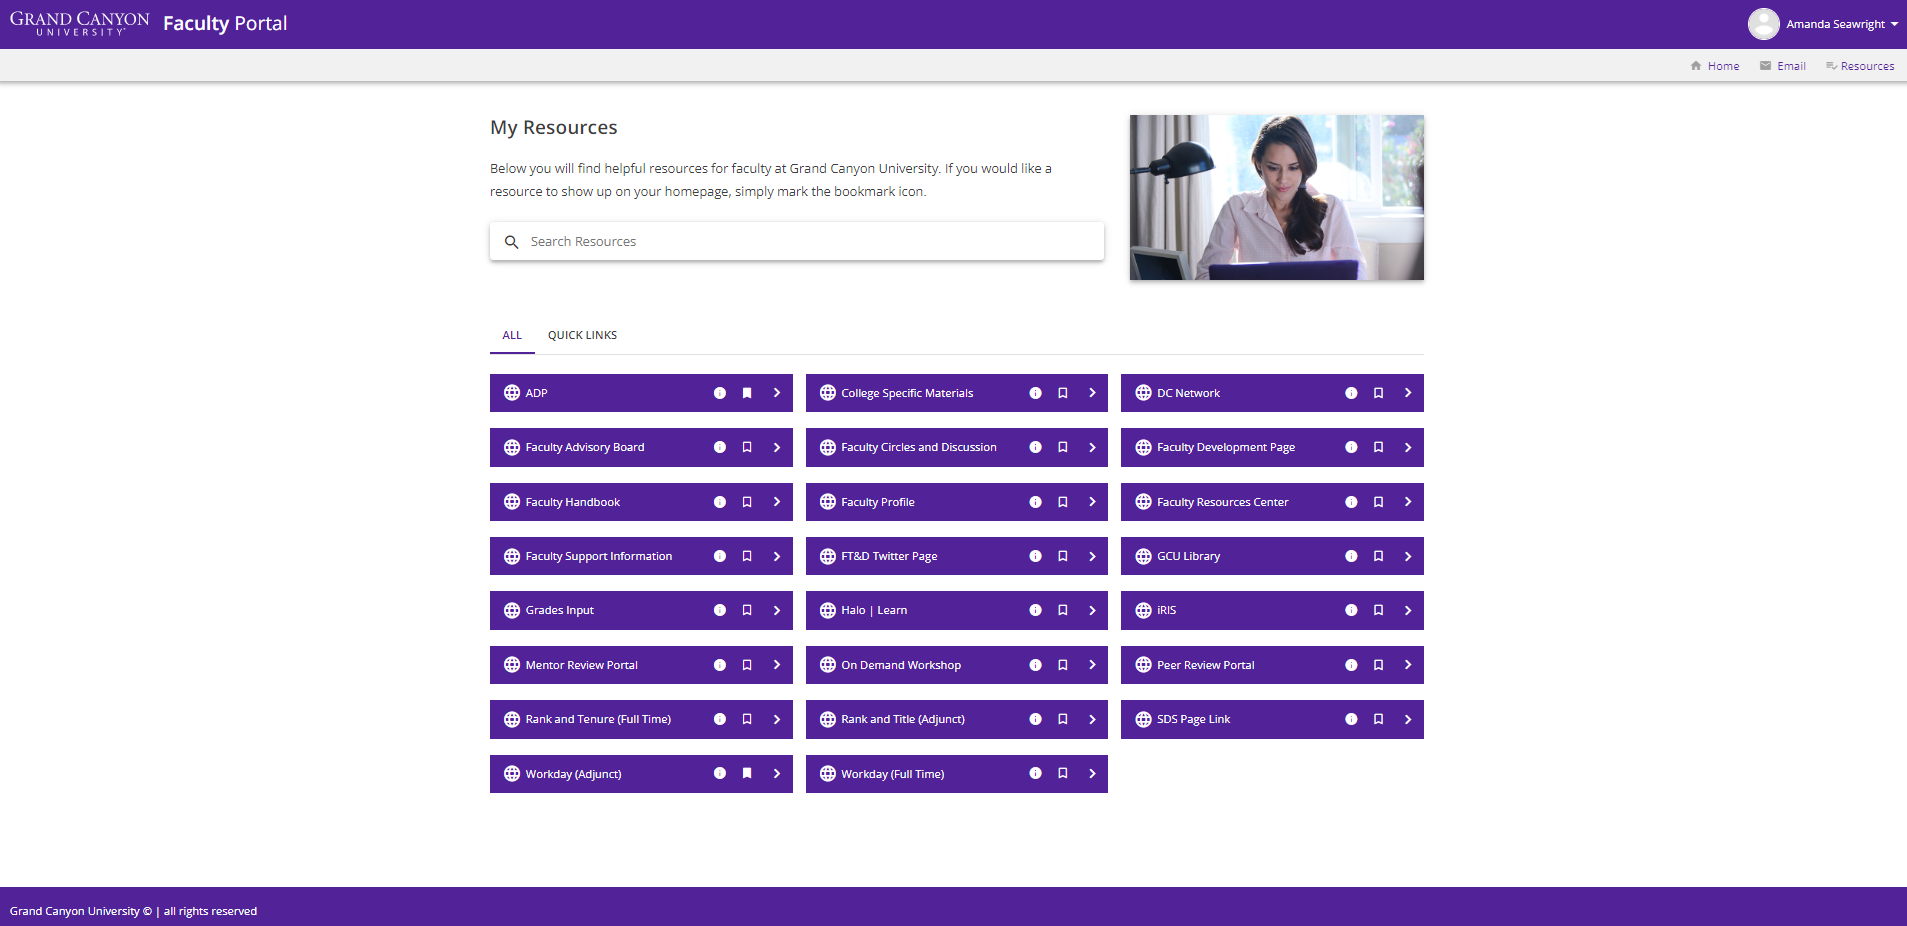Show info for Faculty Support Information
Image resolution: width=1907 pixels, height=926 pixels.
click(720, 556)
